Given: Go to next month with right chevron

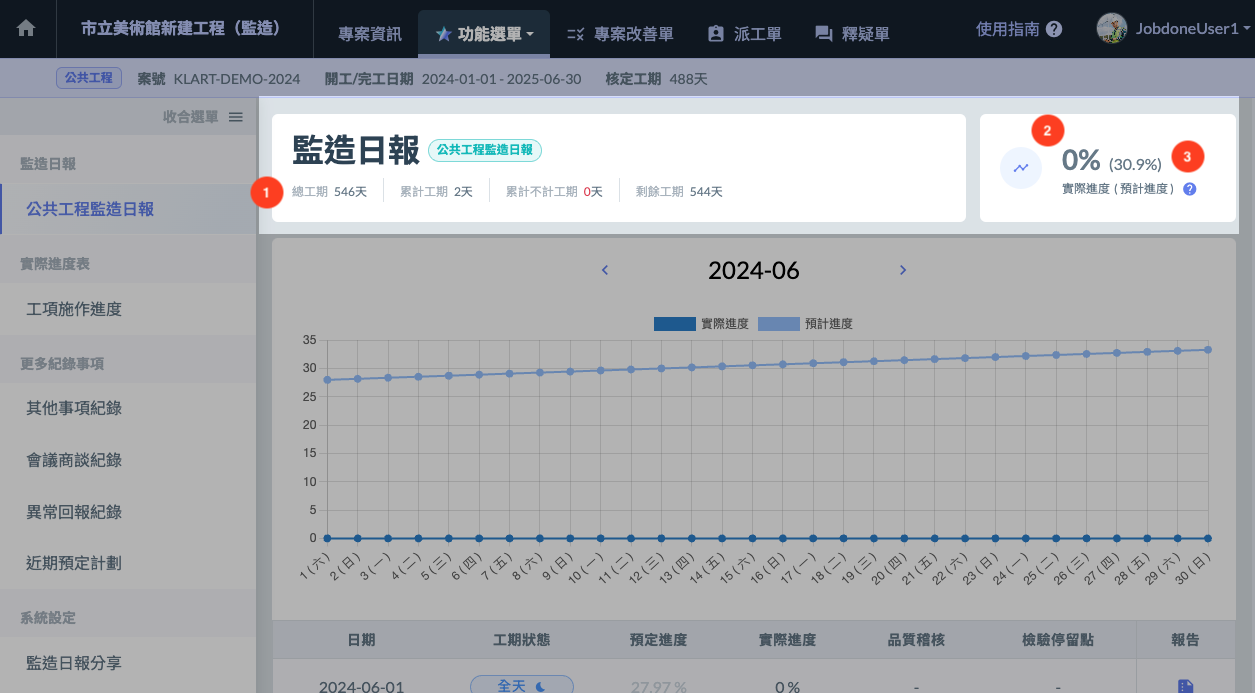Looking at the screenshot, I should pos(903,270).
